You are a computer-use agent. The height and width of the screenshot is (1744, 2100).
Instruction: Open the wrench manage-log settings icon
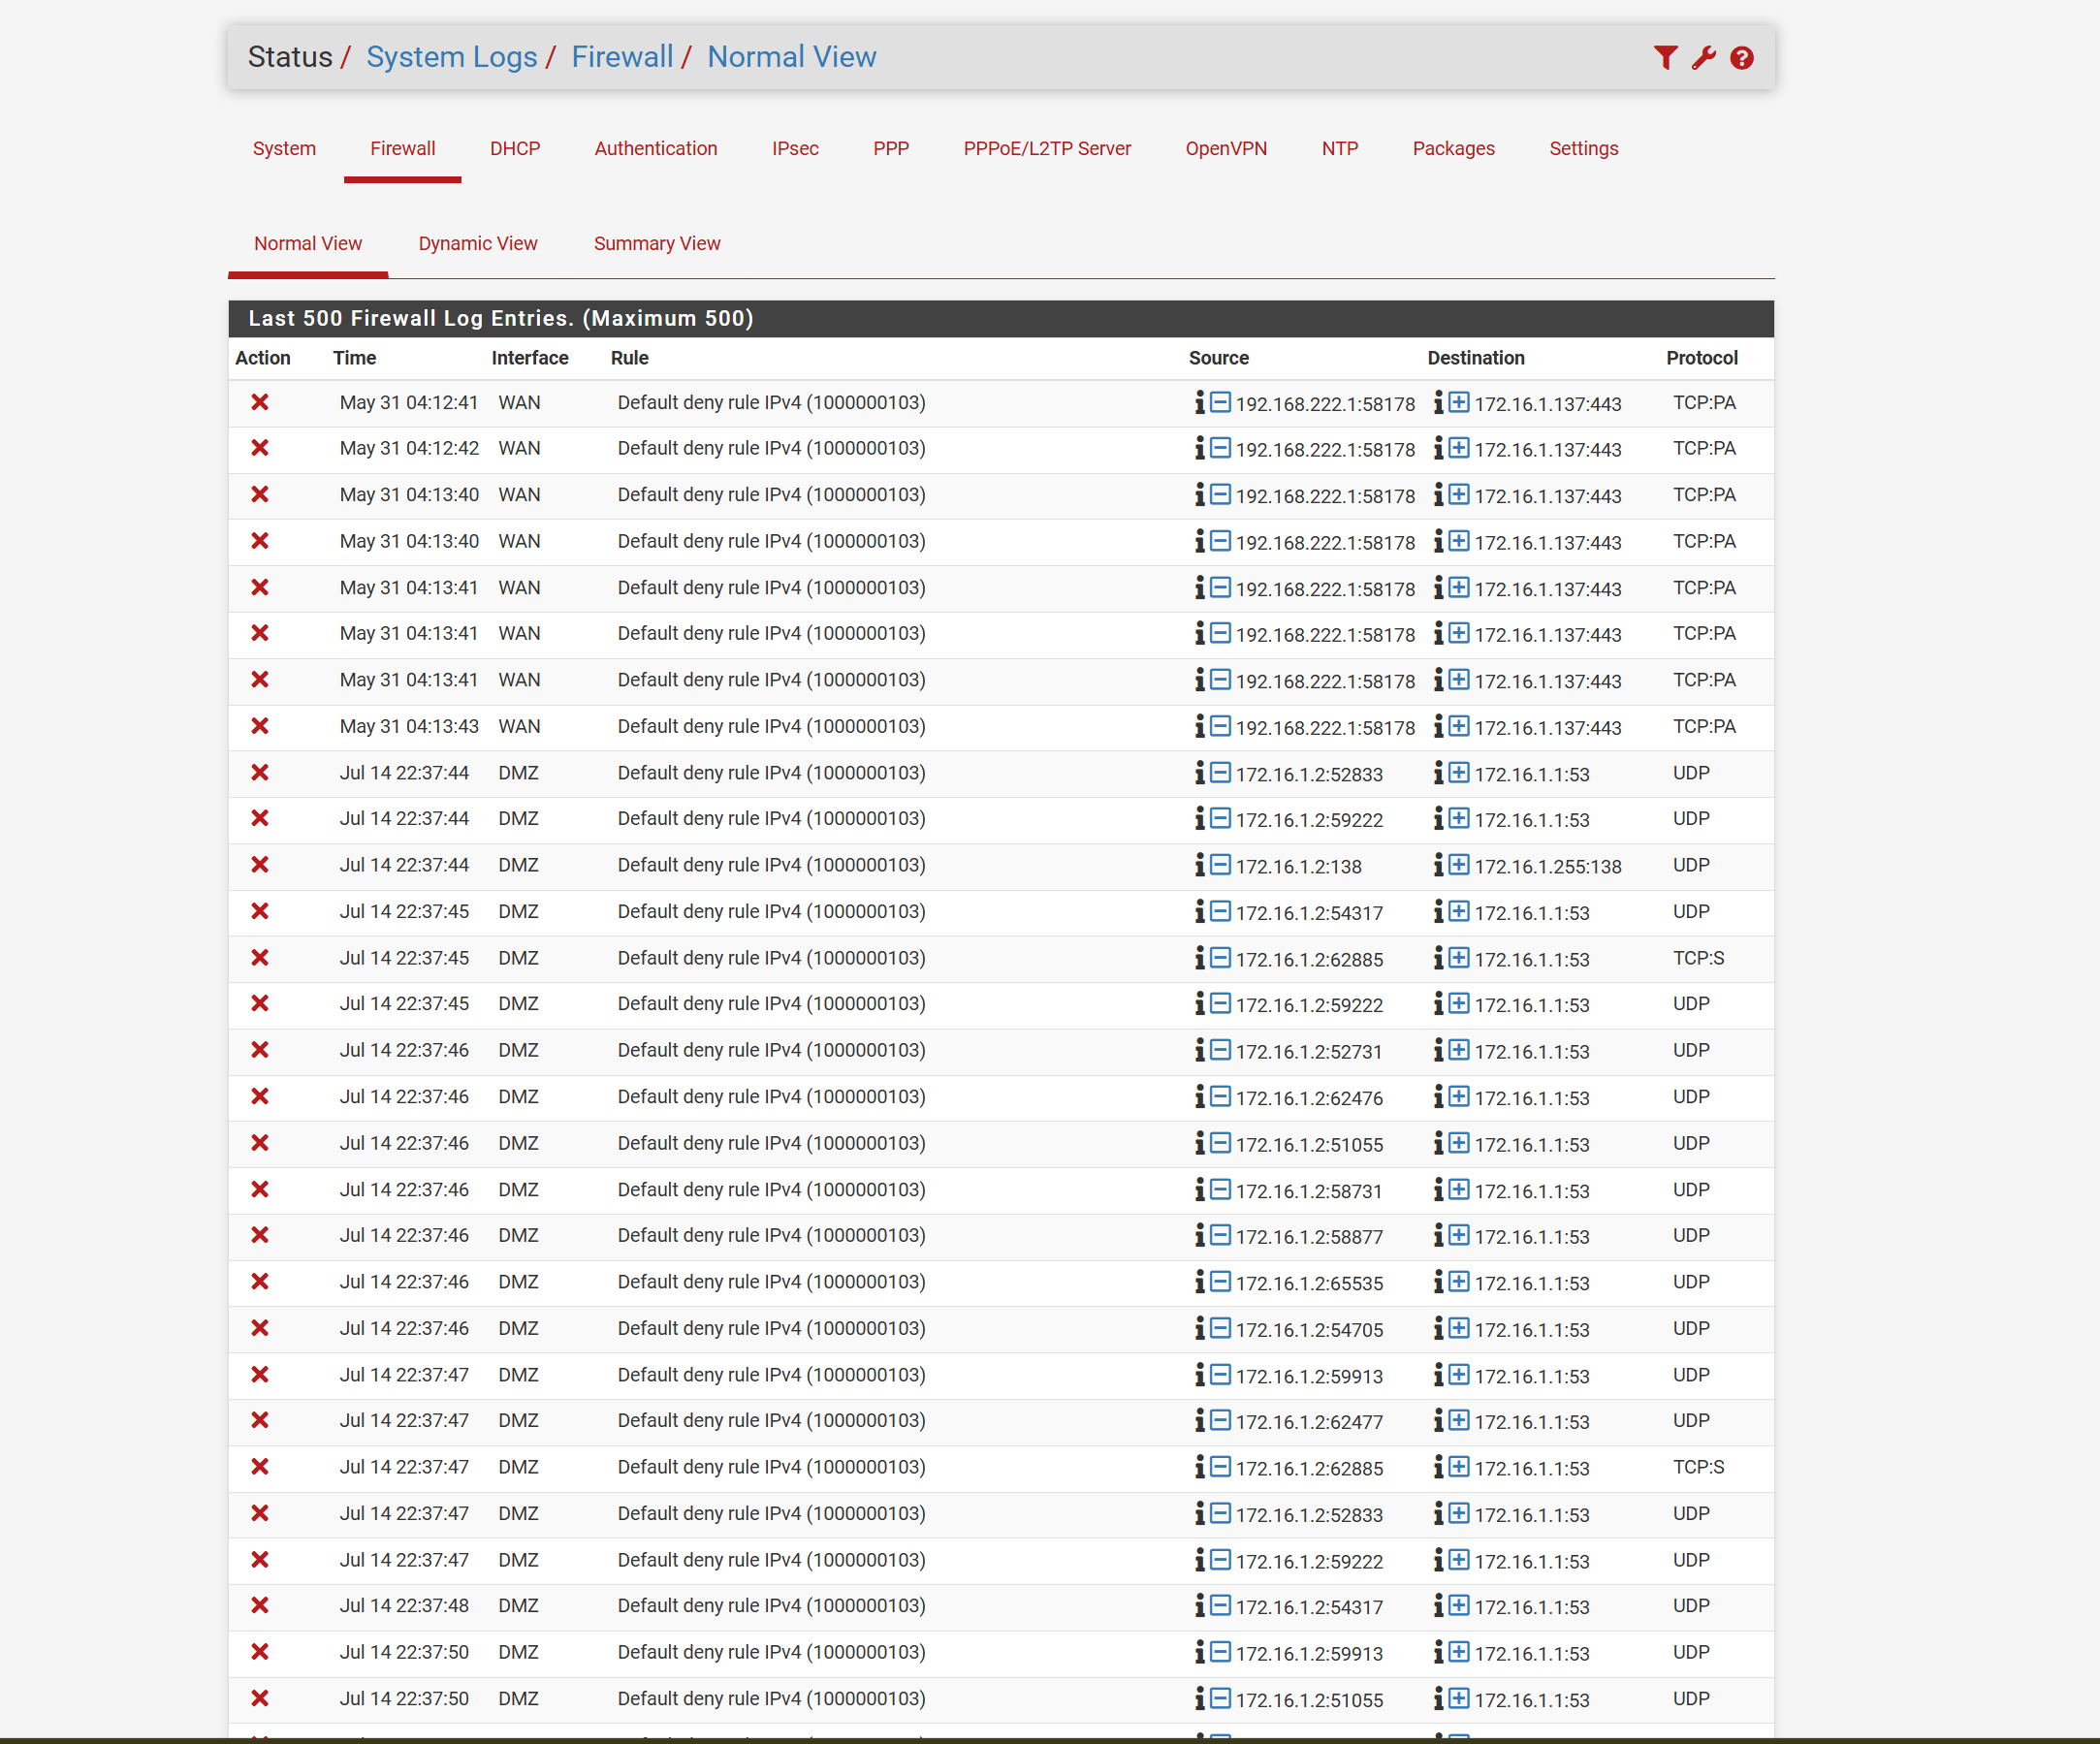(1704, 58)
